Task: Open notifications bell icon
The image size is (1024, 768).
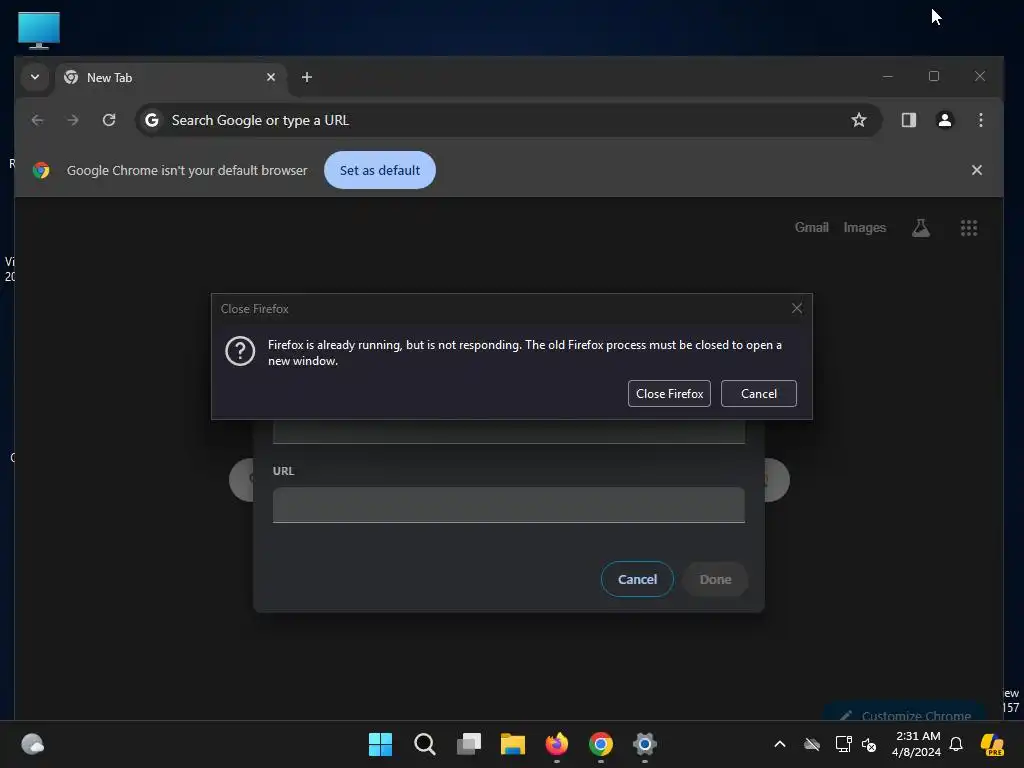Action: click(x=956, y=744)
